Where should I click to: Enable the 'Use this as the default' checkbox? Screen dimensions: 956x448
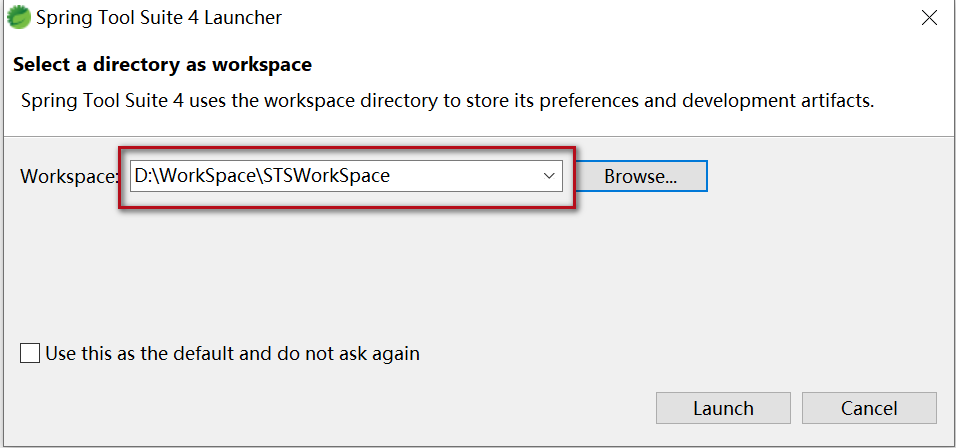coord(30,353)
